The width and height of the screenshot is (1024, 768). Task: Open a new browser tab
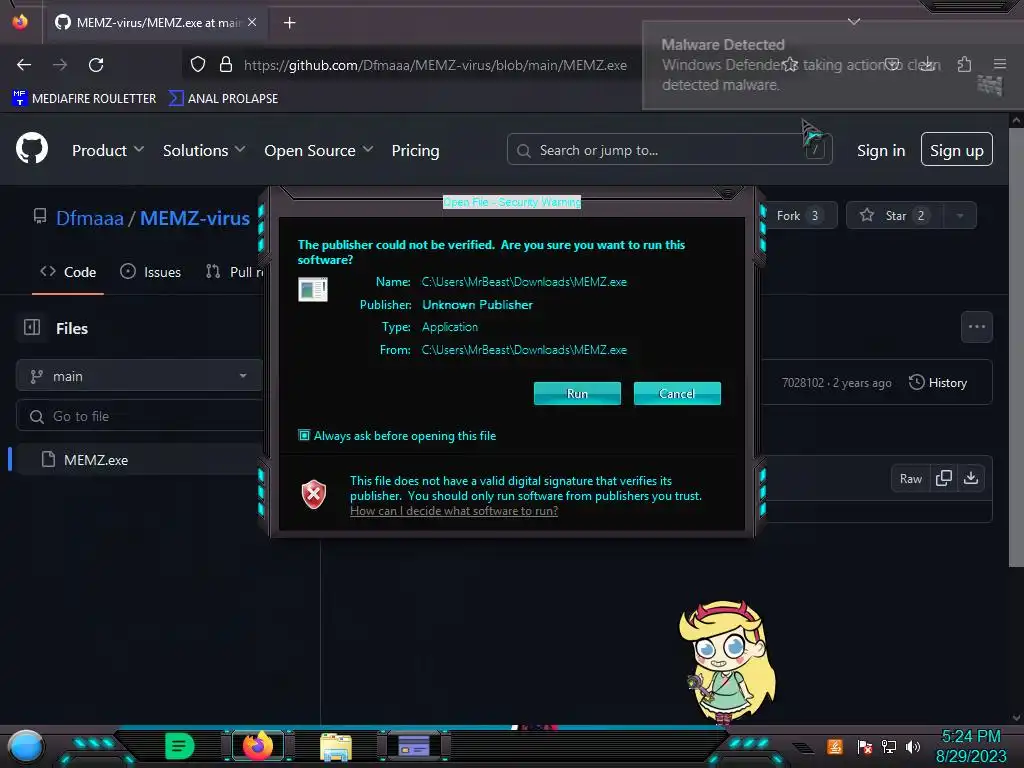tap(289, 23)
